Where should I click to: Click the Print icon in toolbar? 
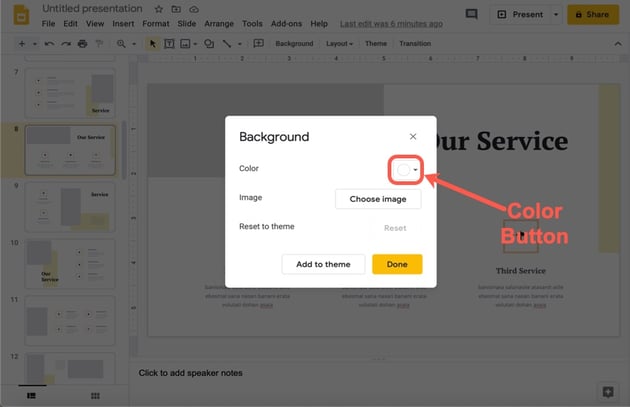click(82, 44)
